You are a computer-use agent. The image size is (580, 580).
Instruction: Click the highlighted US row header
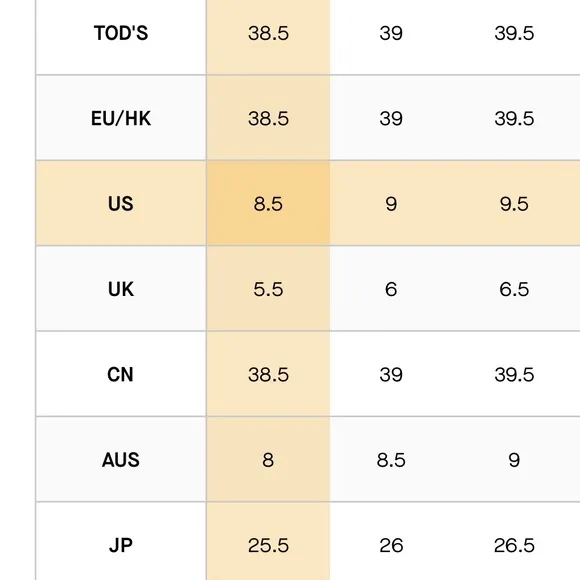(121, 203)
